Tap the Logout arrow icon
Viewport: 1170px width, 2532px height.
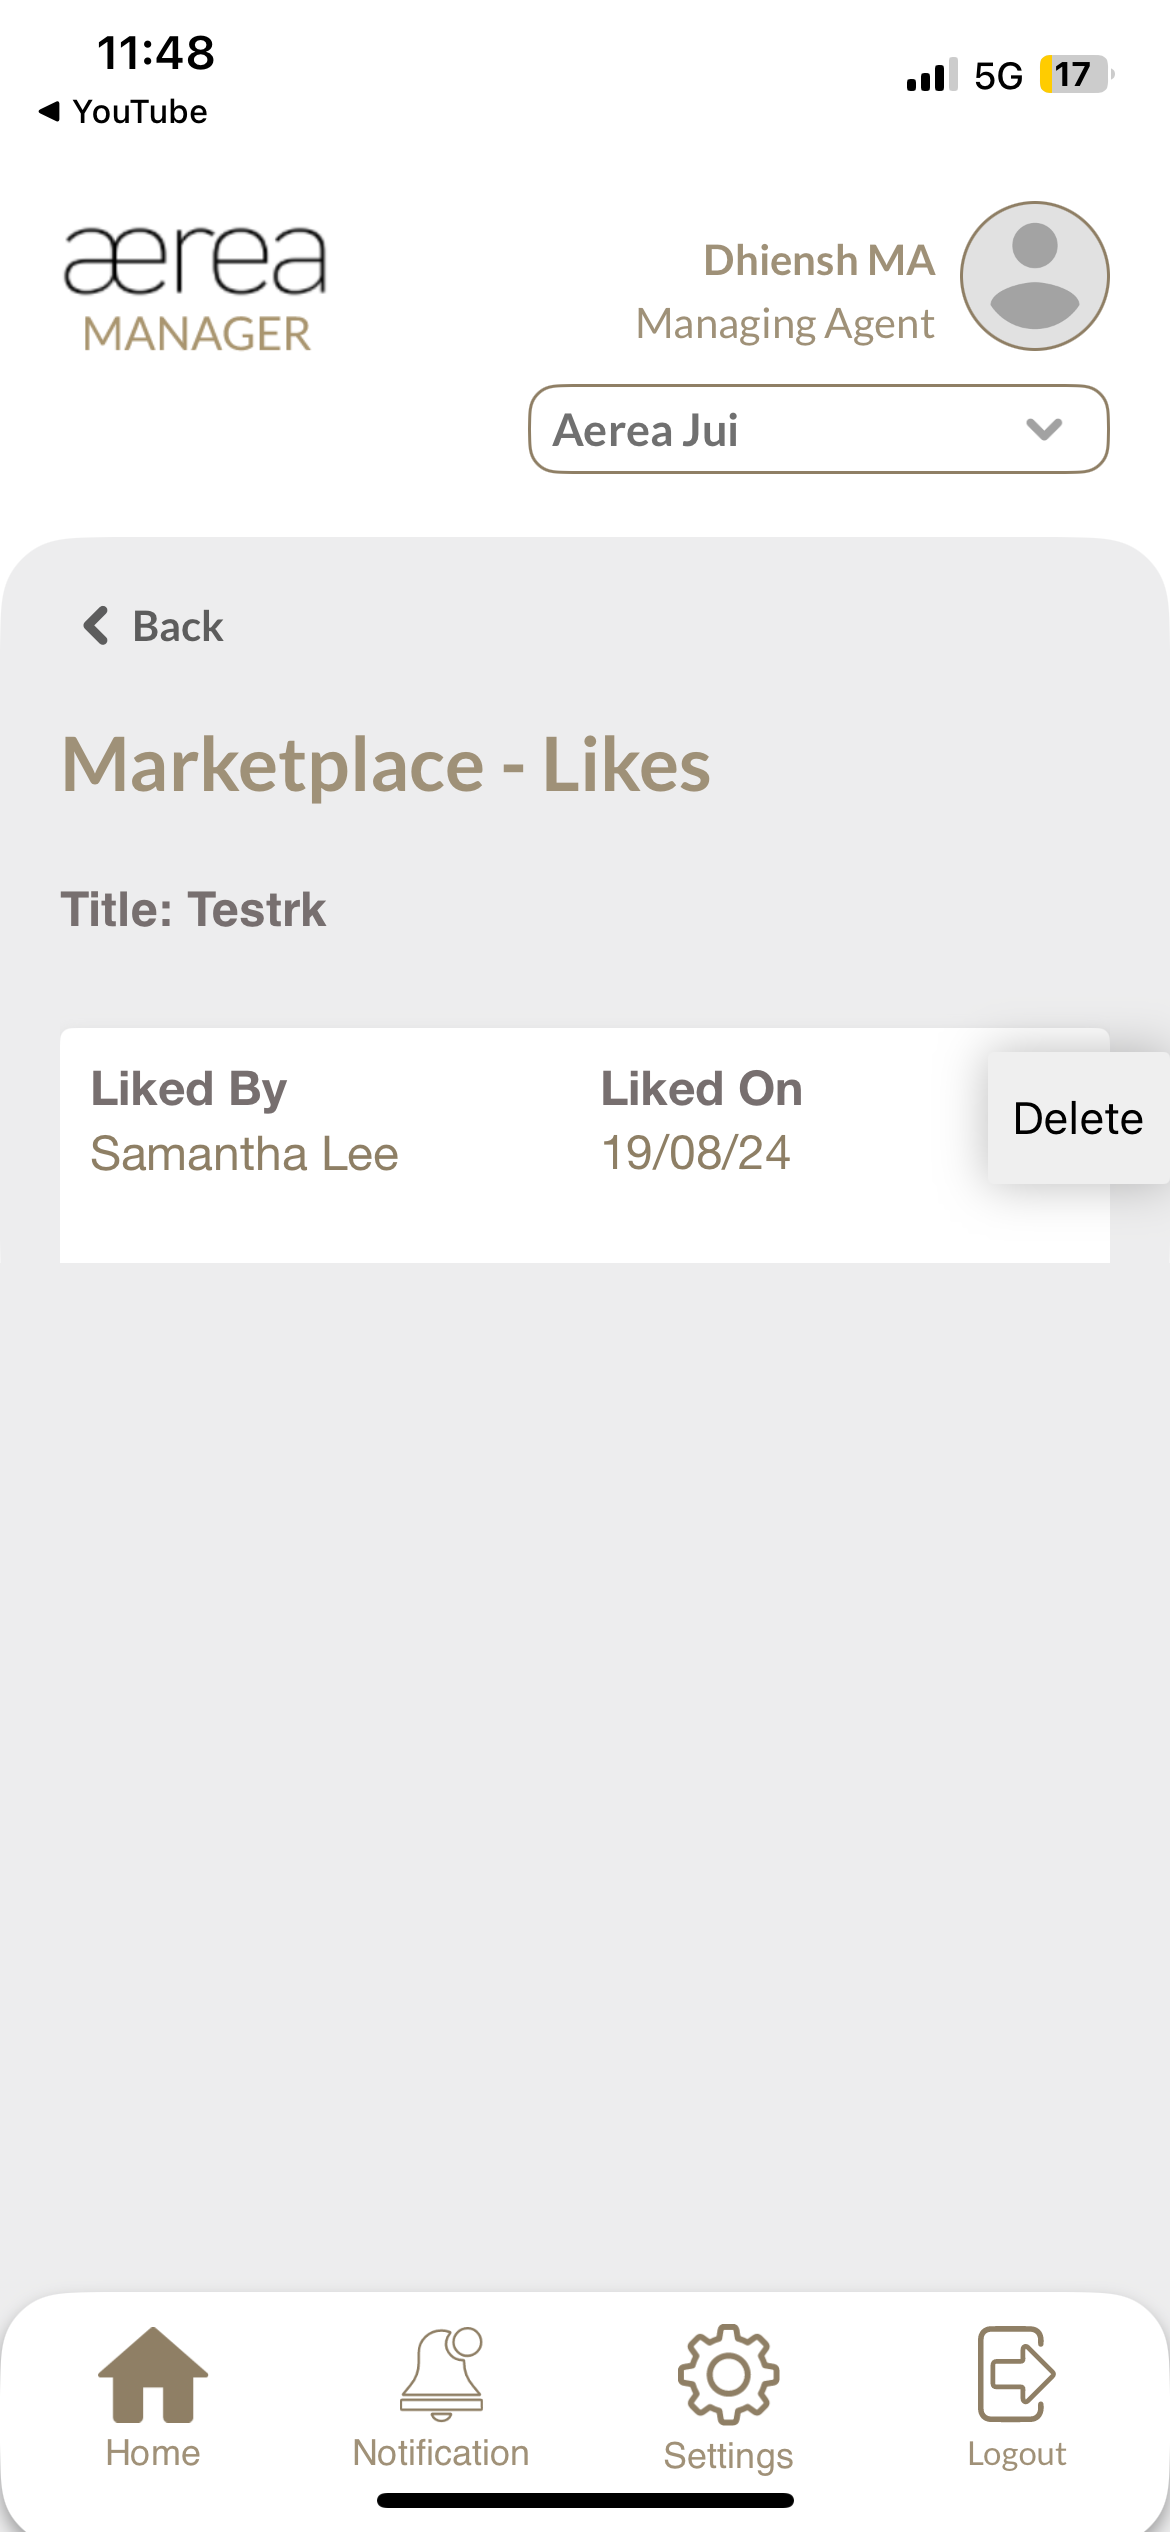[x=1016, y=2374]
